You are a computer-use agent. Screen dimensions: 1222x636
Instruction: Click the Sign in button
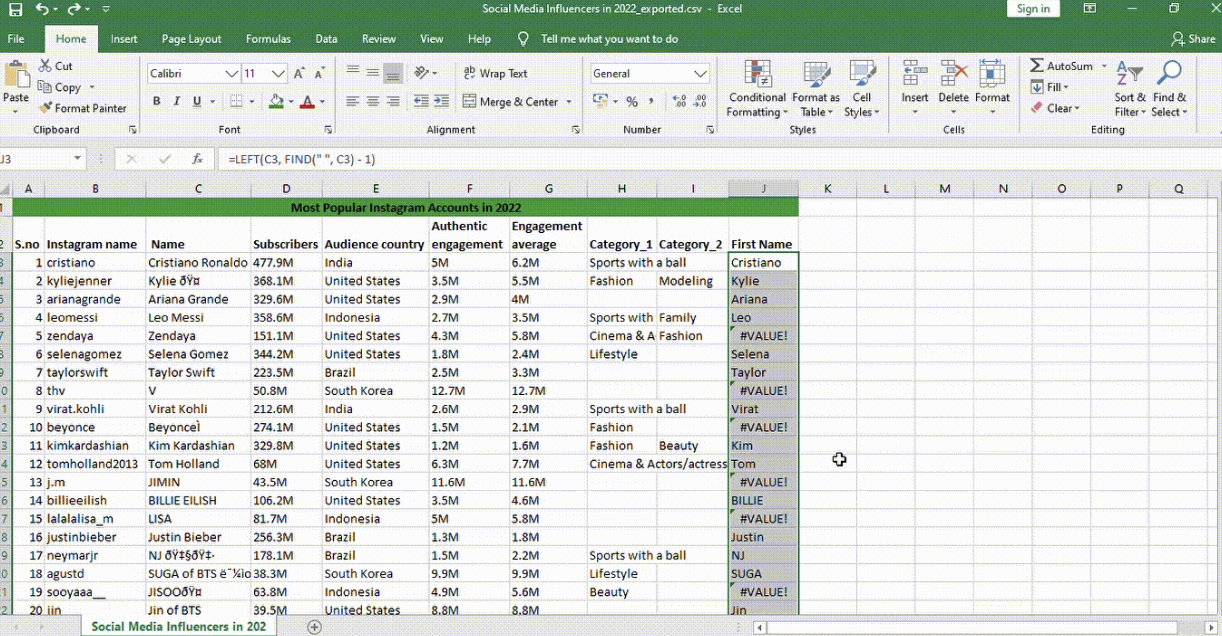pos(1033,8)
